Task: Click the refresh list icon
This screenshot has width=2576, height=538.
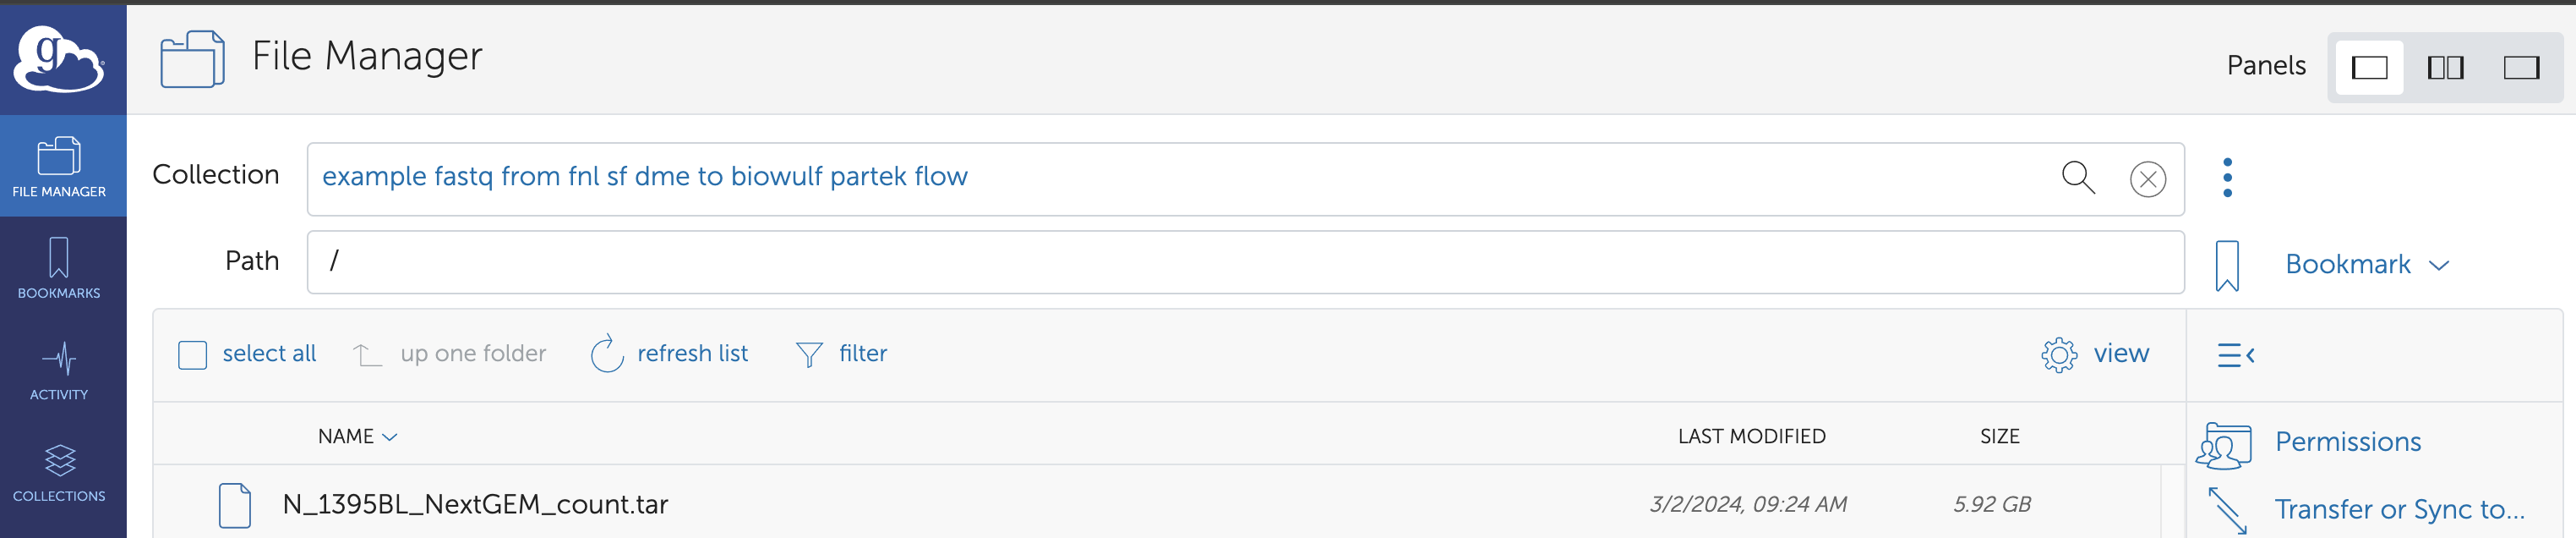Action: click(606, 354)
